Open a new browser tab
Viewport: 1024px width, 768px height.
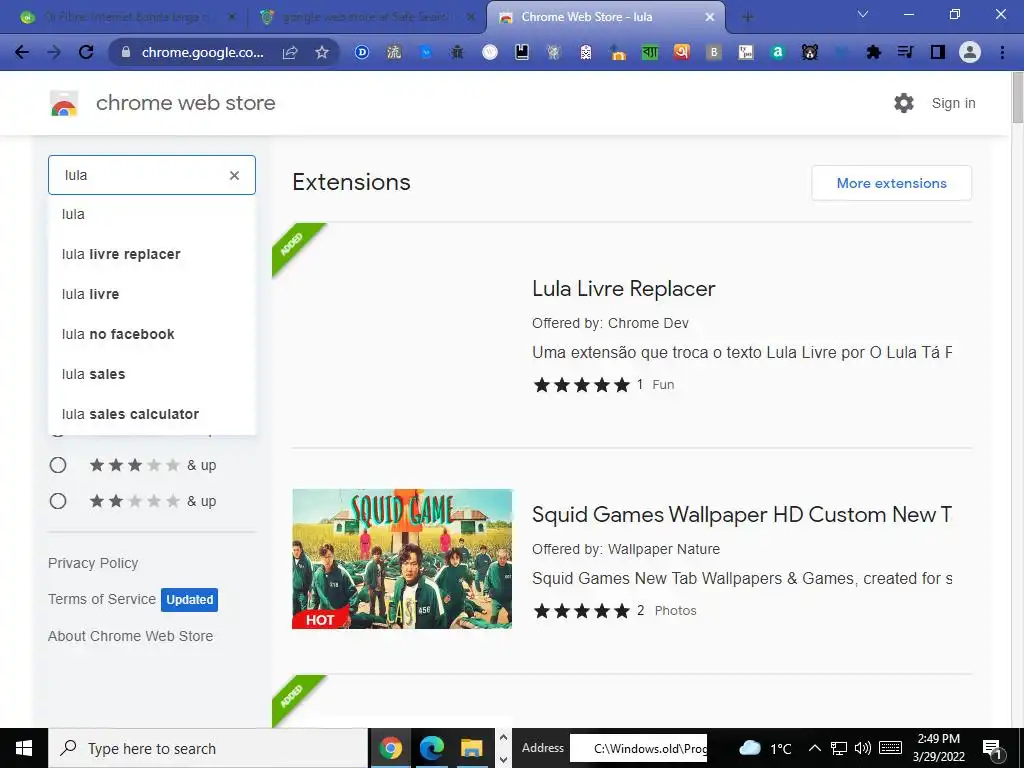[x=748, y=18]
